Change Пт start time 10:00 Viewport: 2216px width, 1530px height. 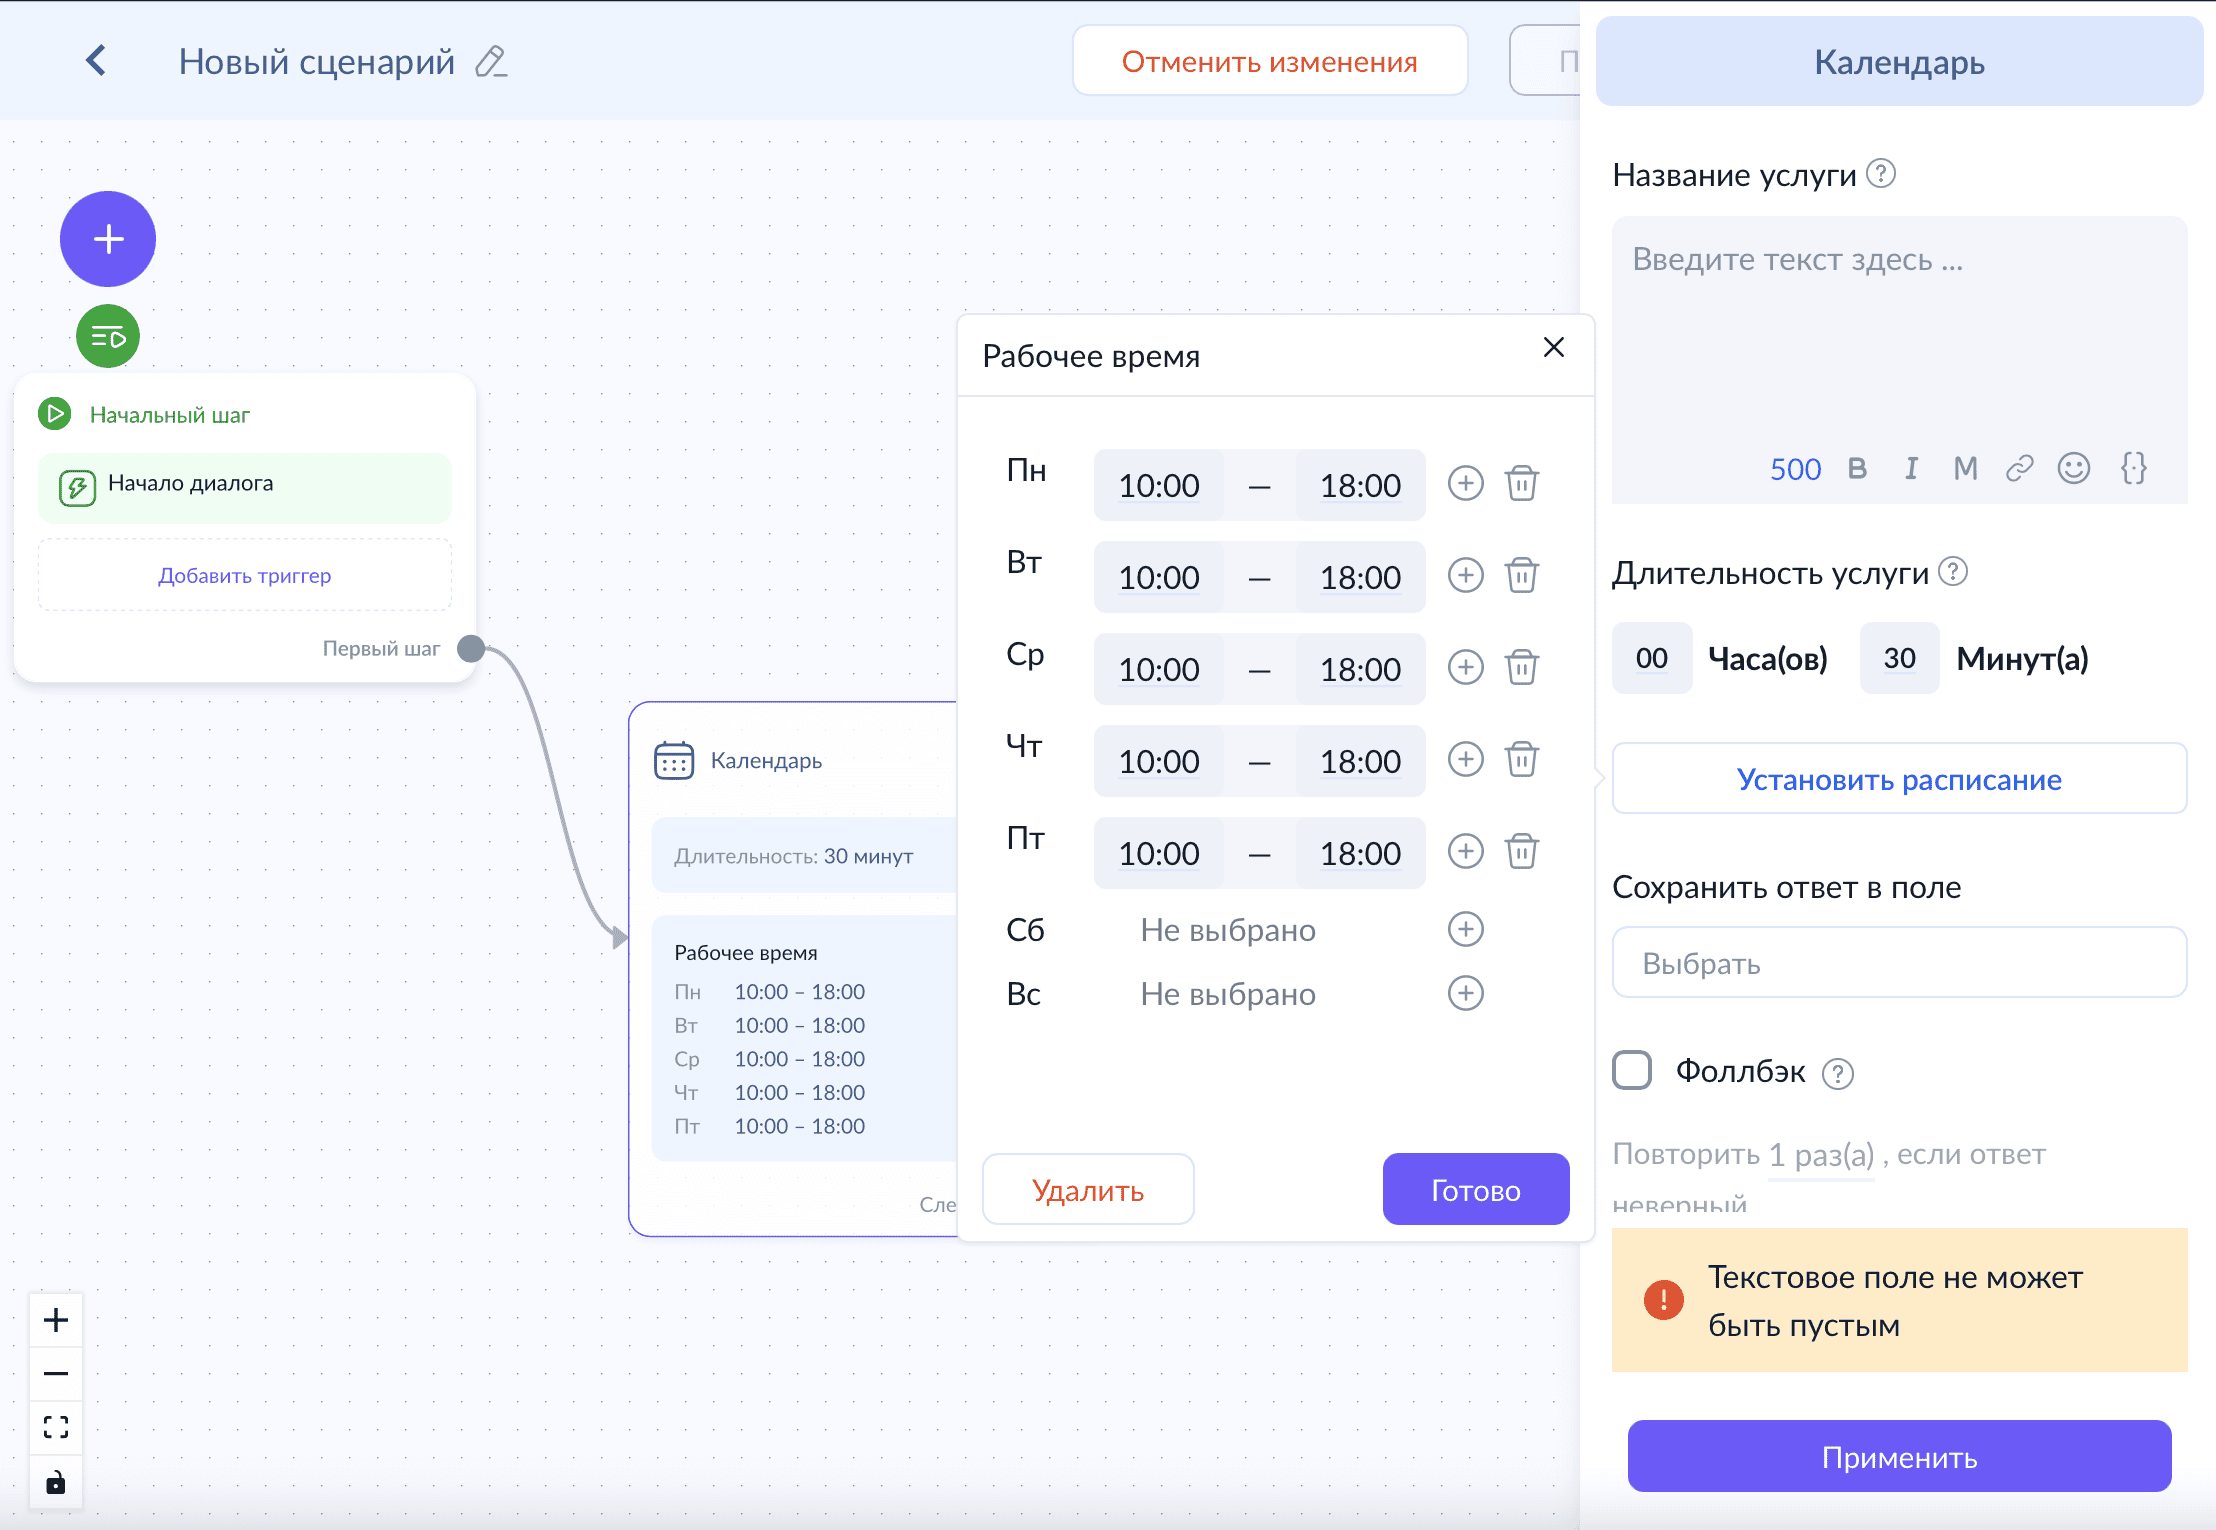coord(1158,853)
